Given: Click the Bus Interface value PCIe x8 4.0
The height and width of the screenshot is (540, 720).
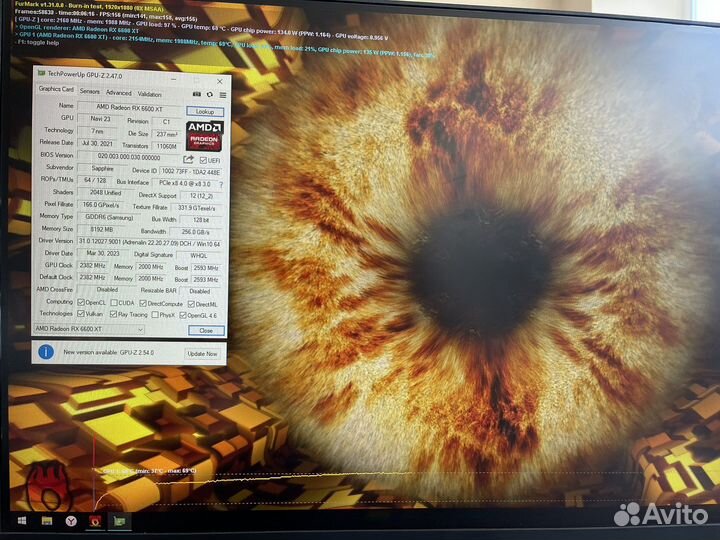Looking at the screenshot, I should (x=185, y=183).
